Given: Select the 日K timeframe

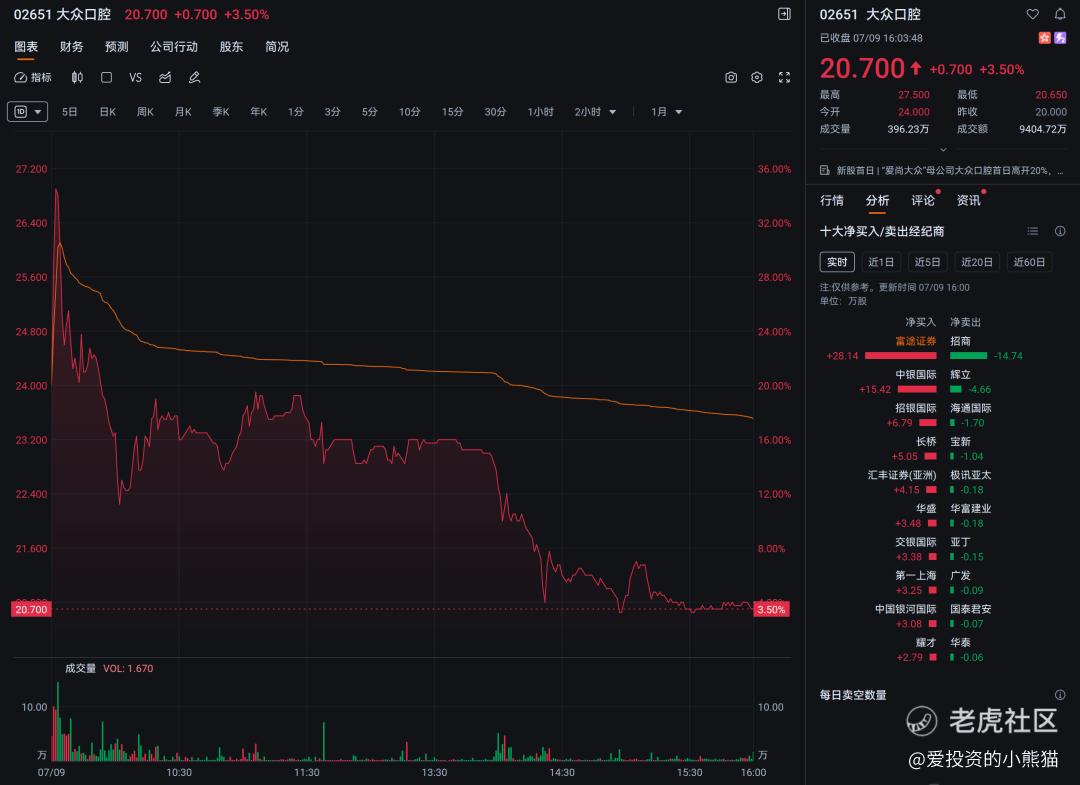Looking at the screenshot, I should [x=107, y=112].
